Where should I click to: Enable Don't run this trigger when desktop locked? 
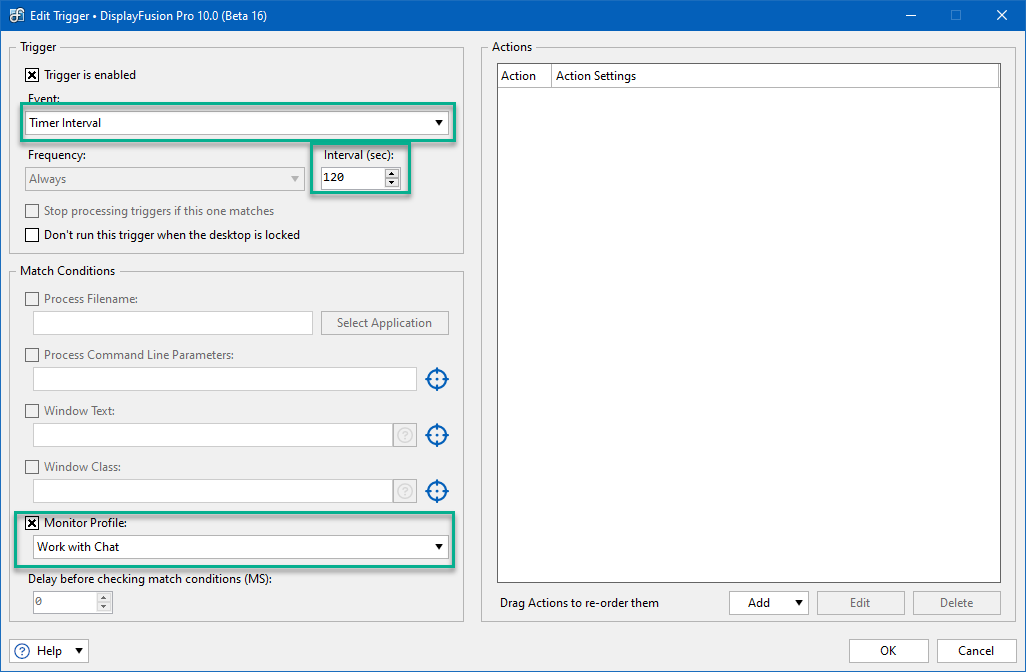(x=31, y=235)
